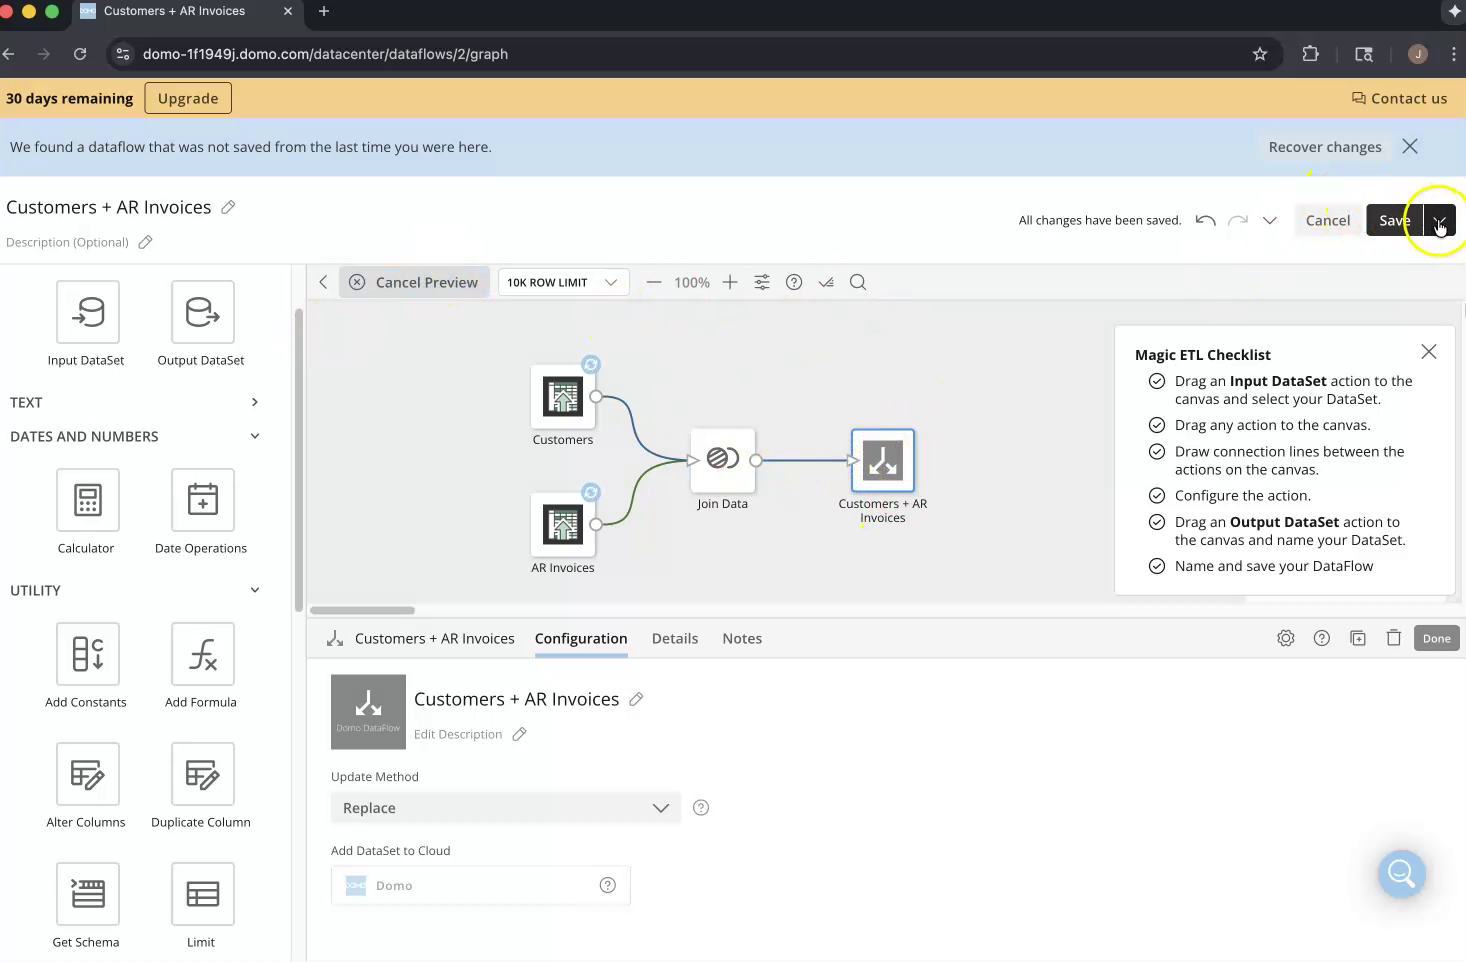Click the AR Invoices input node
Viewport: 1466px width, 962px height.
point(563,525)
